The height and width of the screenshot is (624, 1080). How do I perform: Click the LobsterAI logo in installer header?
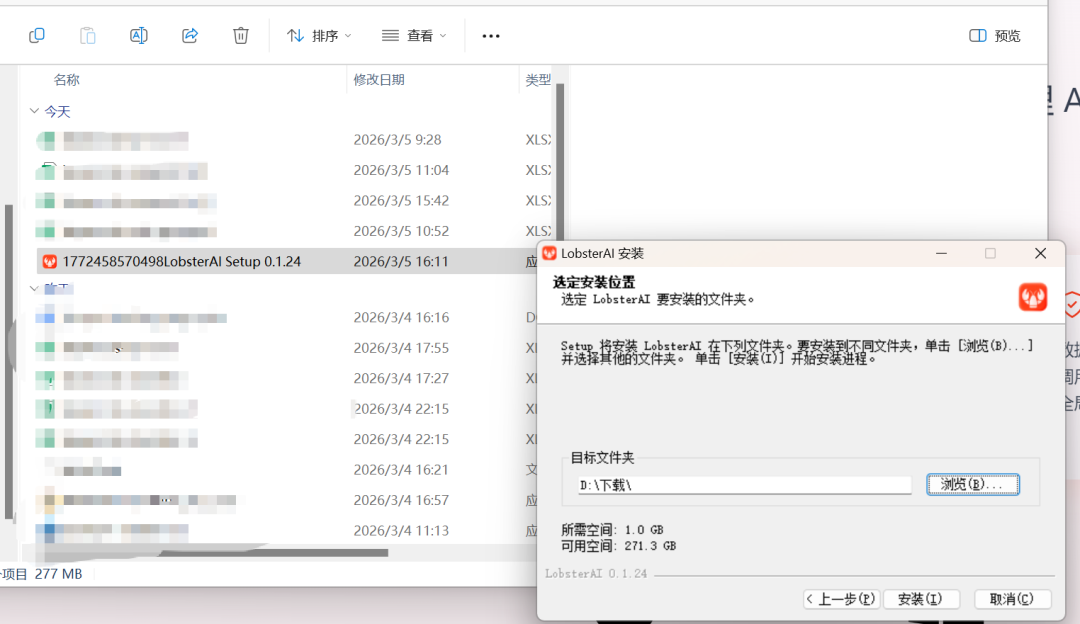[1032, 297]
